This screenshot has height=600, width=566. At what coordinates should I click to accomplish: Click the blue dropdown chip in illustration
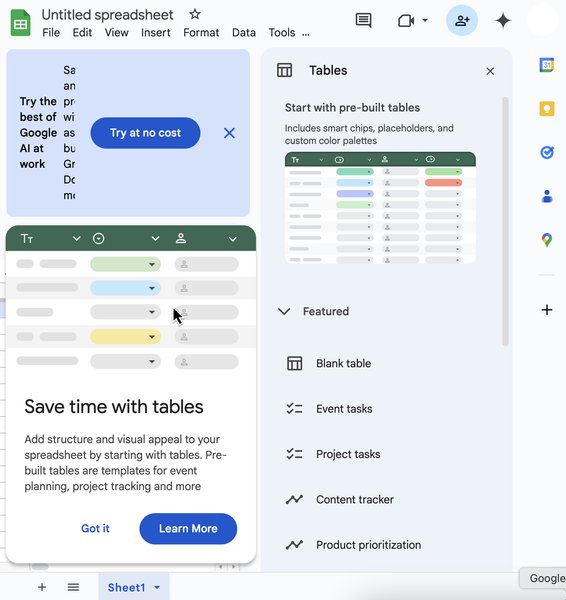(x=126, y=288)
